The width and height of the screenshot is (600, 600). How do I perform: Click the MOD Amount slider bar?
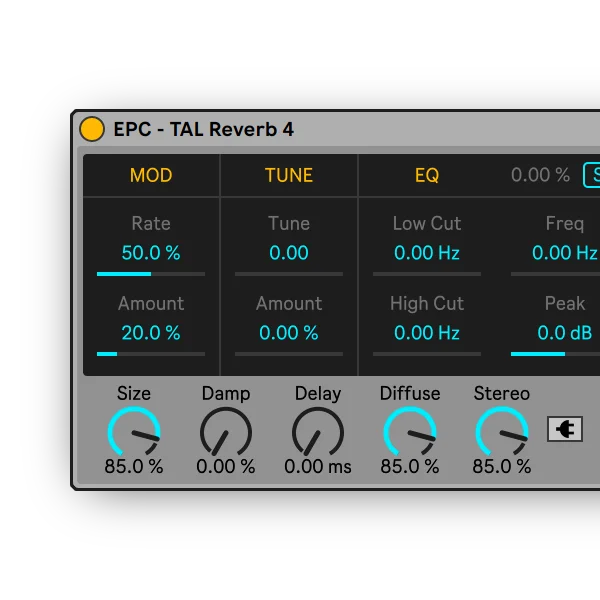click(x=151, y=354)
